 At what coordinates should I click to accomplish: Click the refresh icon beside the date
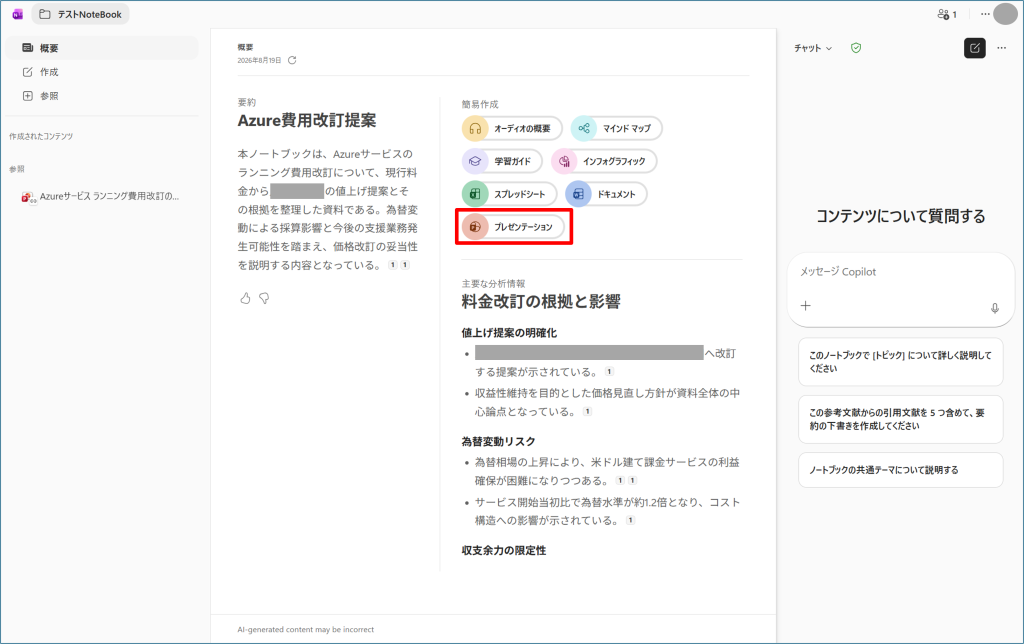[x=292, y=60]
